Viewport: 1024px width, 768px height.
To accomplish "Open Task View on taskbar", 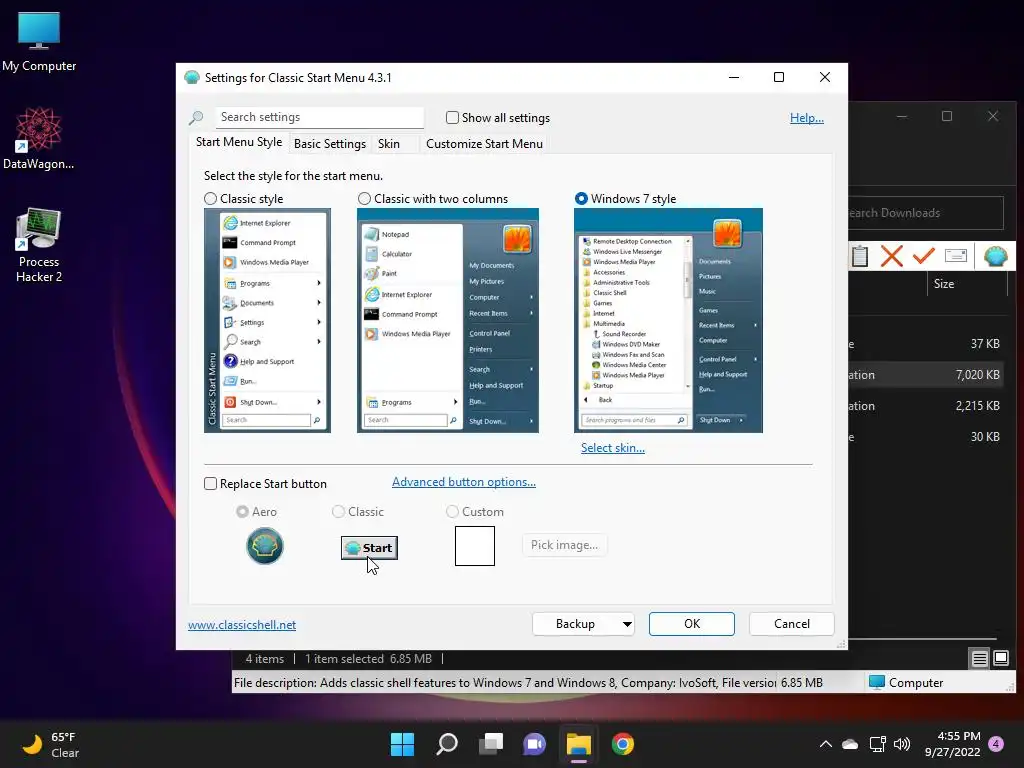I will pos(490,744).
